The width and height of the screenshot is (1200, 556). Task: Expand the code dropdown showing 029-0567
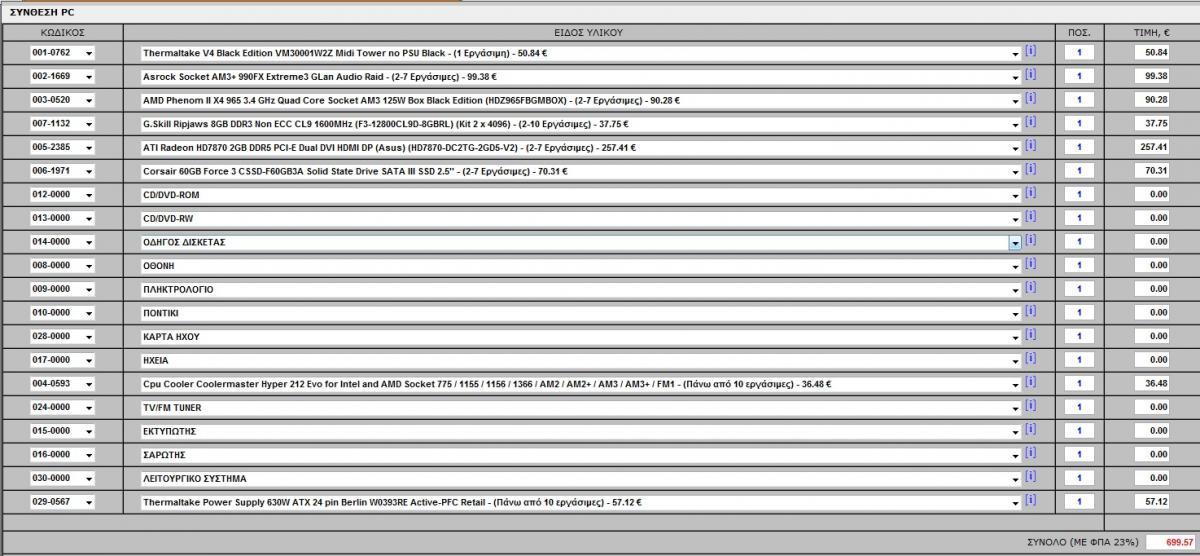[x=62, y=502]
